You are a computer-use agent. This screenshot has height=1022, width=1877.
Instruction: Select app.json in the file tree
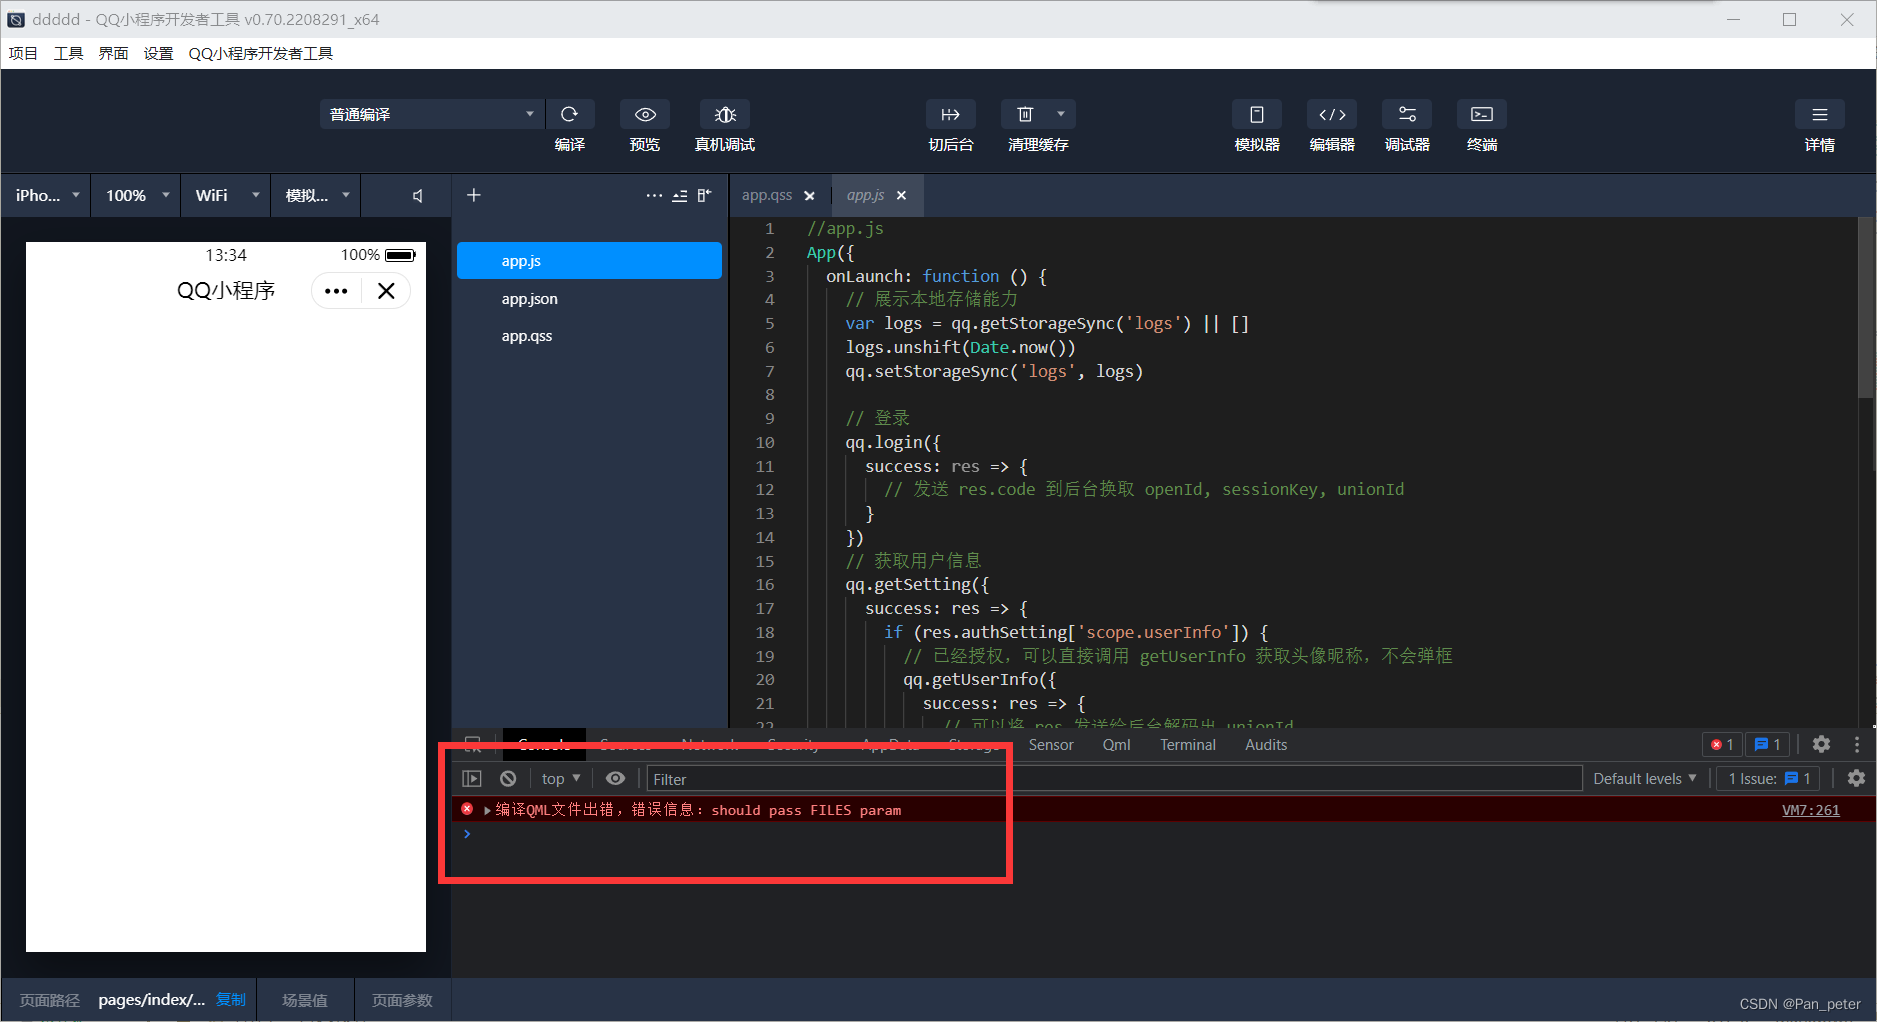(589, 298)
